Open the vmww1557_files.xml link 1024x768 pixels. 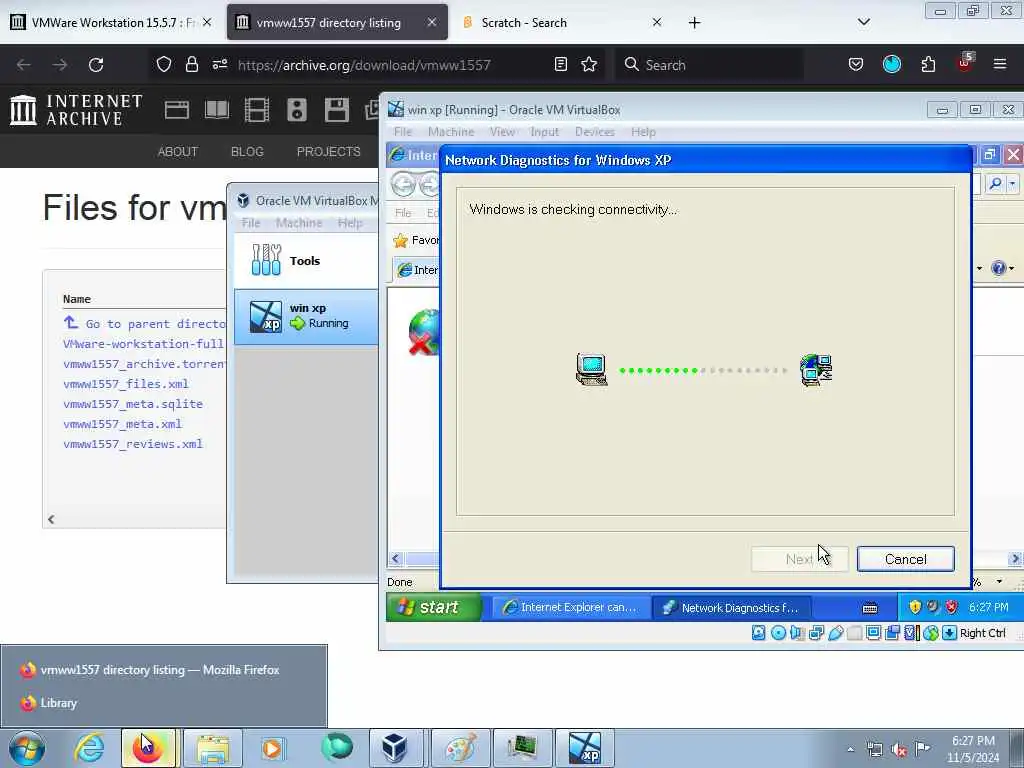tap(126, 384)
